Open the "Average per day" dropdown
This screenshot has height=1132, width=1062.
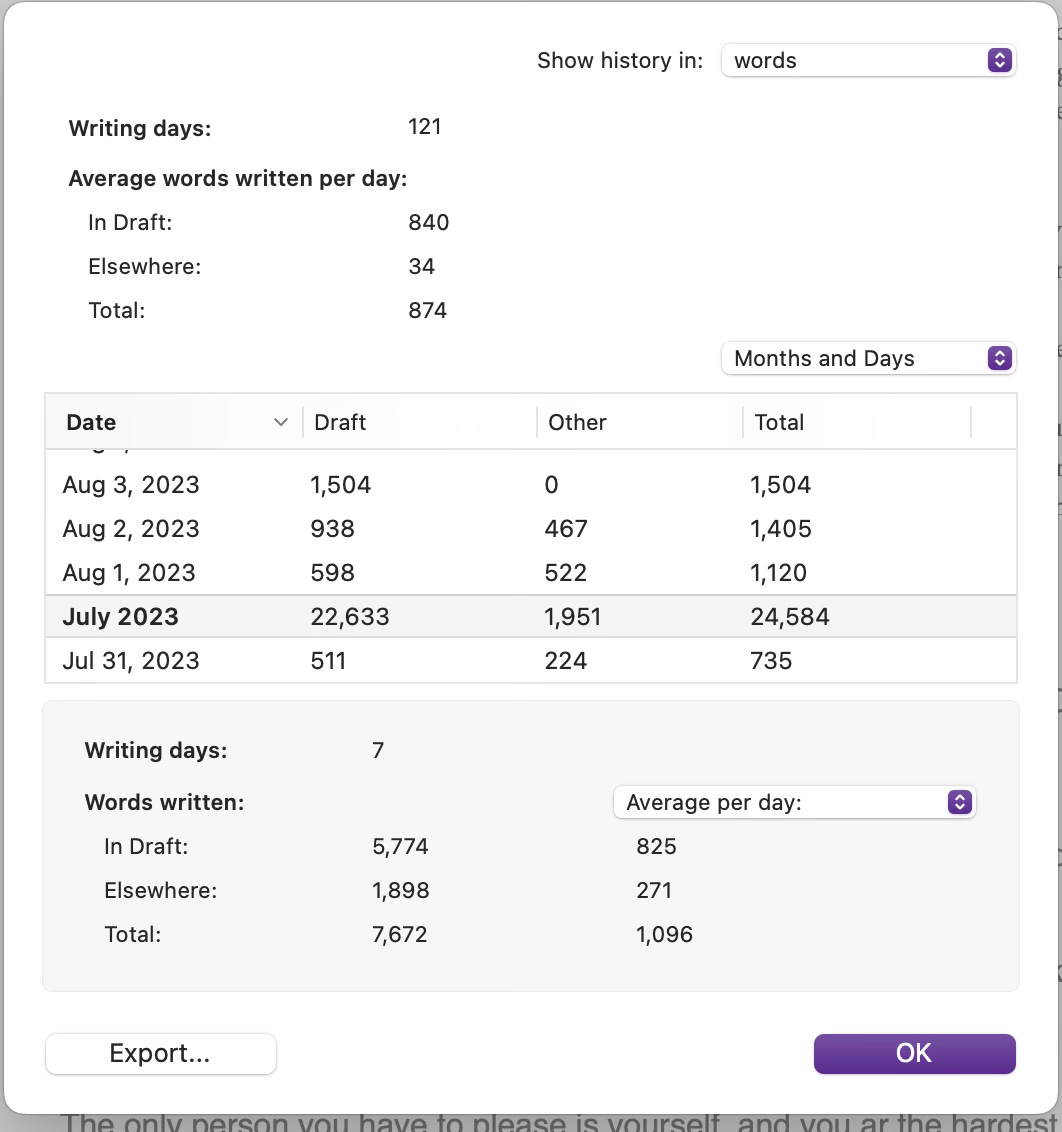click(794, 802)
